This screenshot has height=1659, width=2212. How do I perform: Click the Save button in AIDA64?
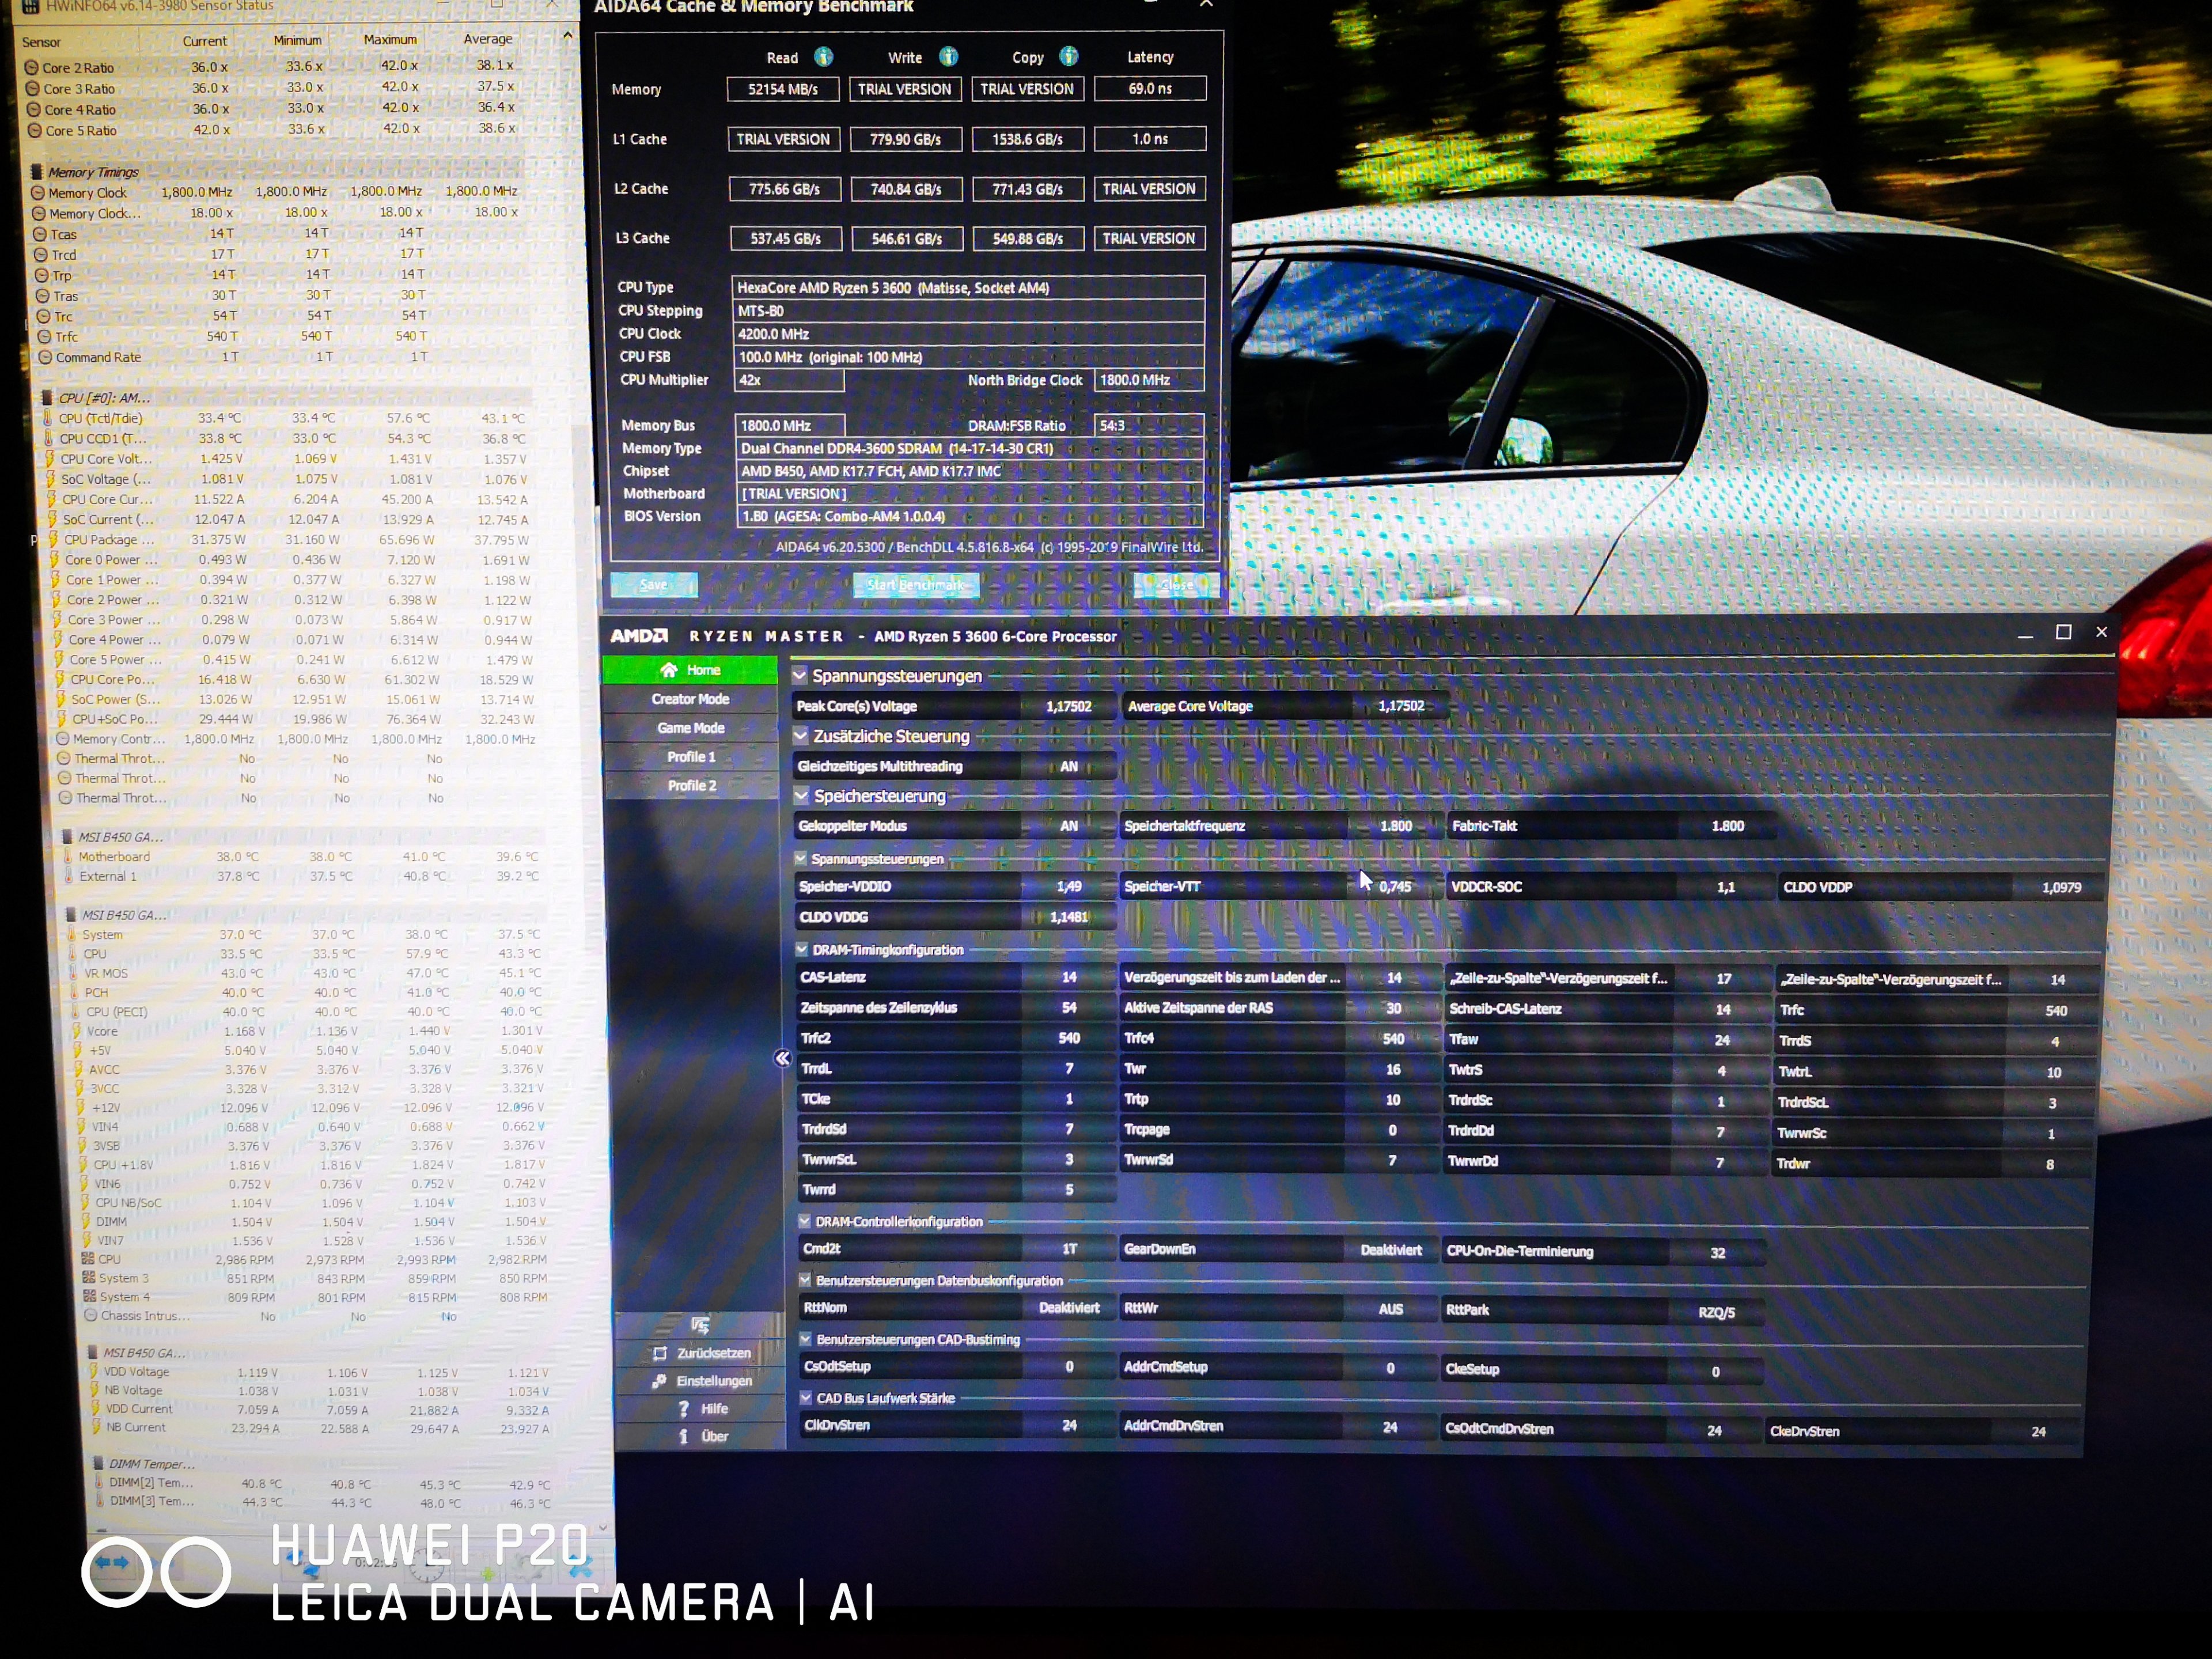653,585
